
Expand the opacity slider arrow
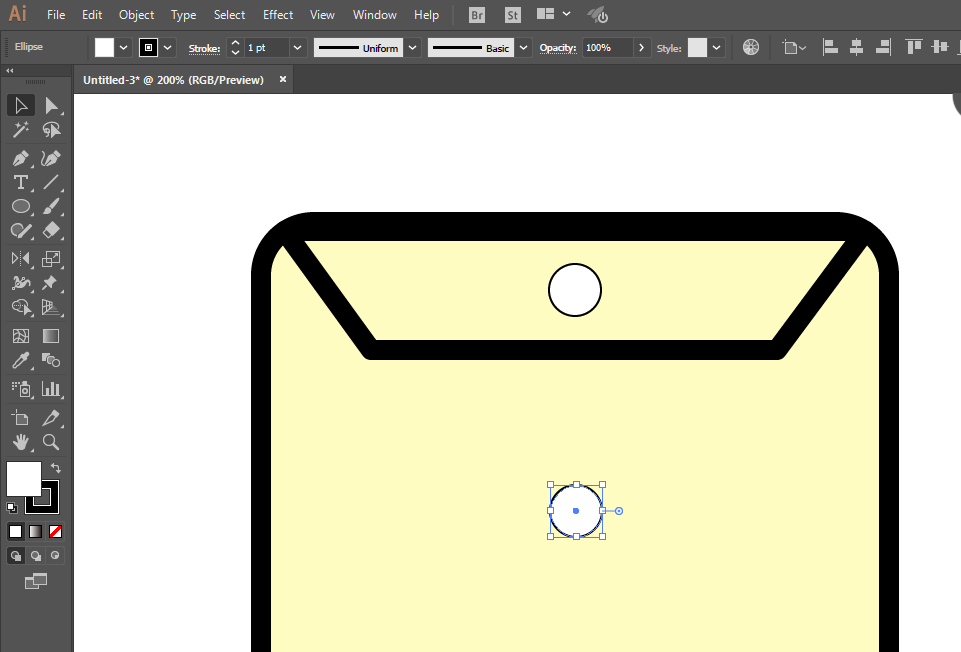641,48
